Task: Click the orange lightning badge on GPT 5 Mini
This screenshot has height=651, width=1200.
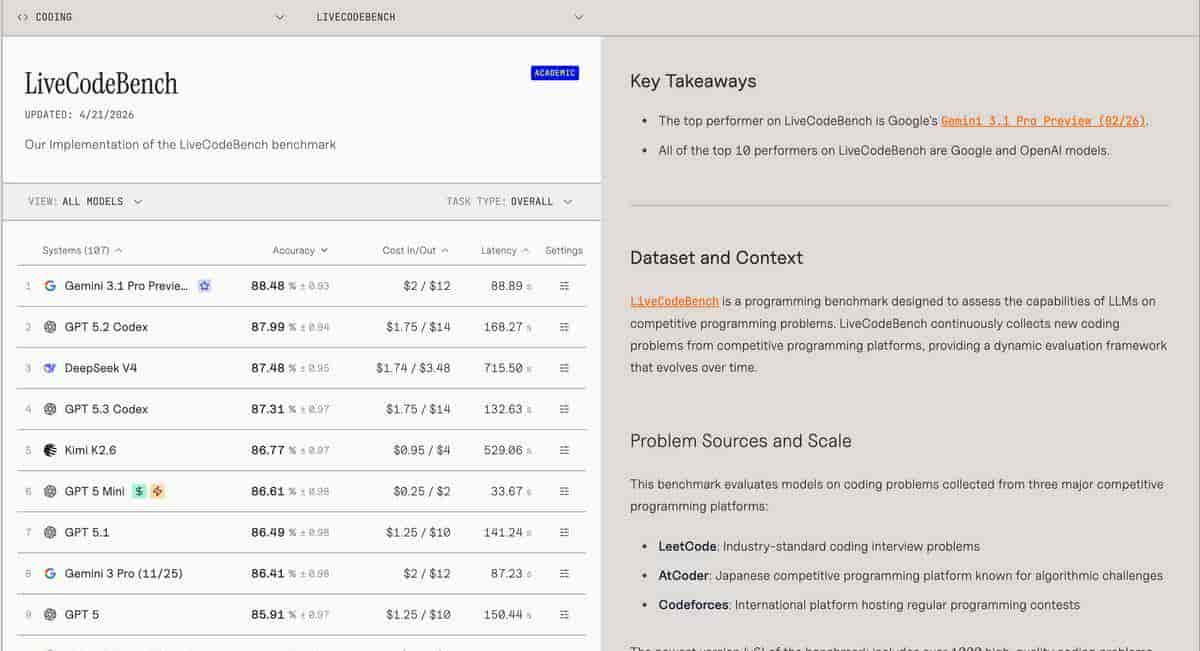Action: coord(157,491)
